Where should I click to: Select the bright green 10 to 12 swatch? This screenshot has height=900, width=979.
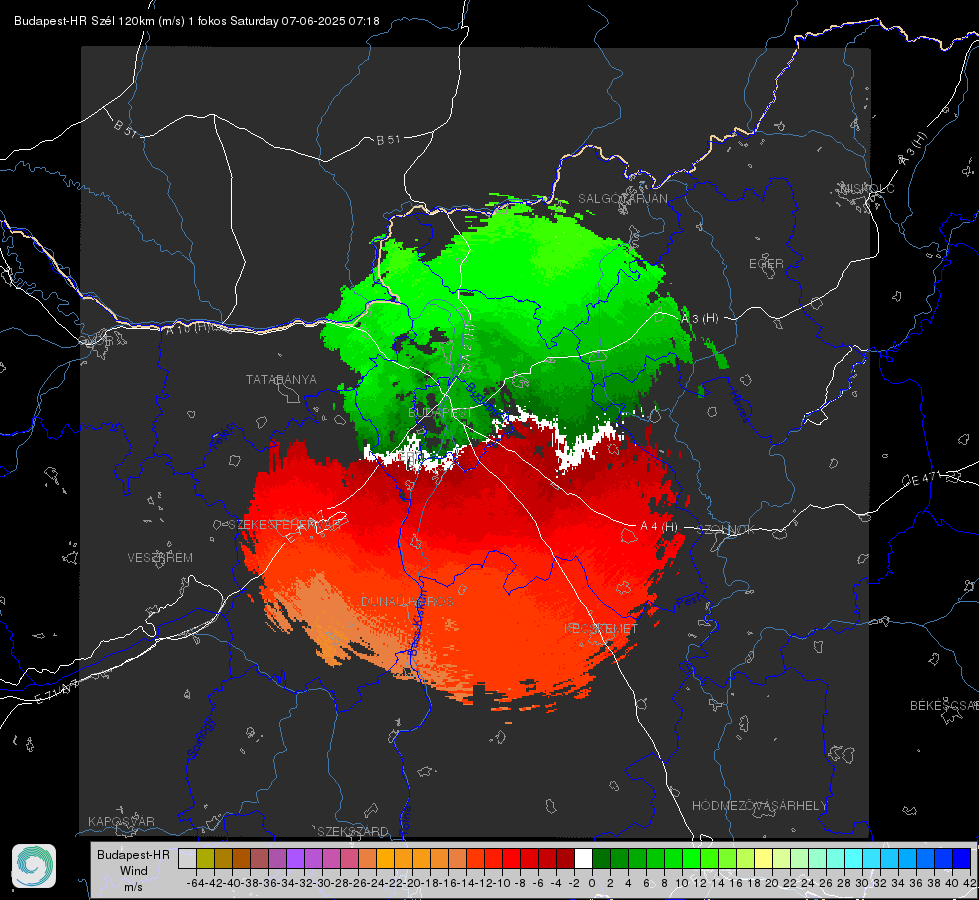[691, 858]
